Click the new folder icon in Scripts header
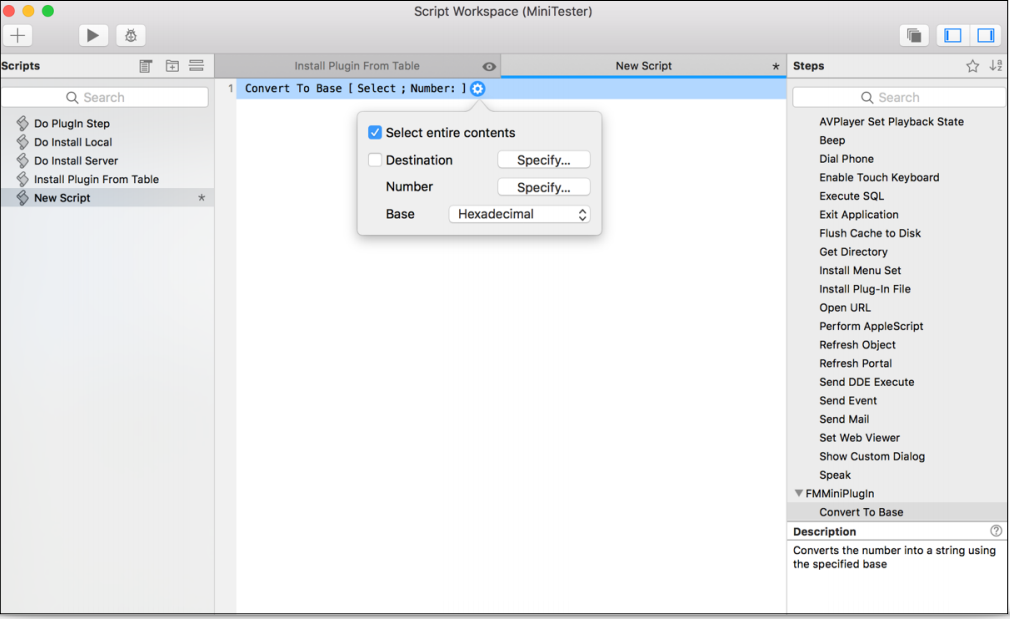1010x619 pixels. tap(172, 66)
